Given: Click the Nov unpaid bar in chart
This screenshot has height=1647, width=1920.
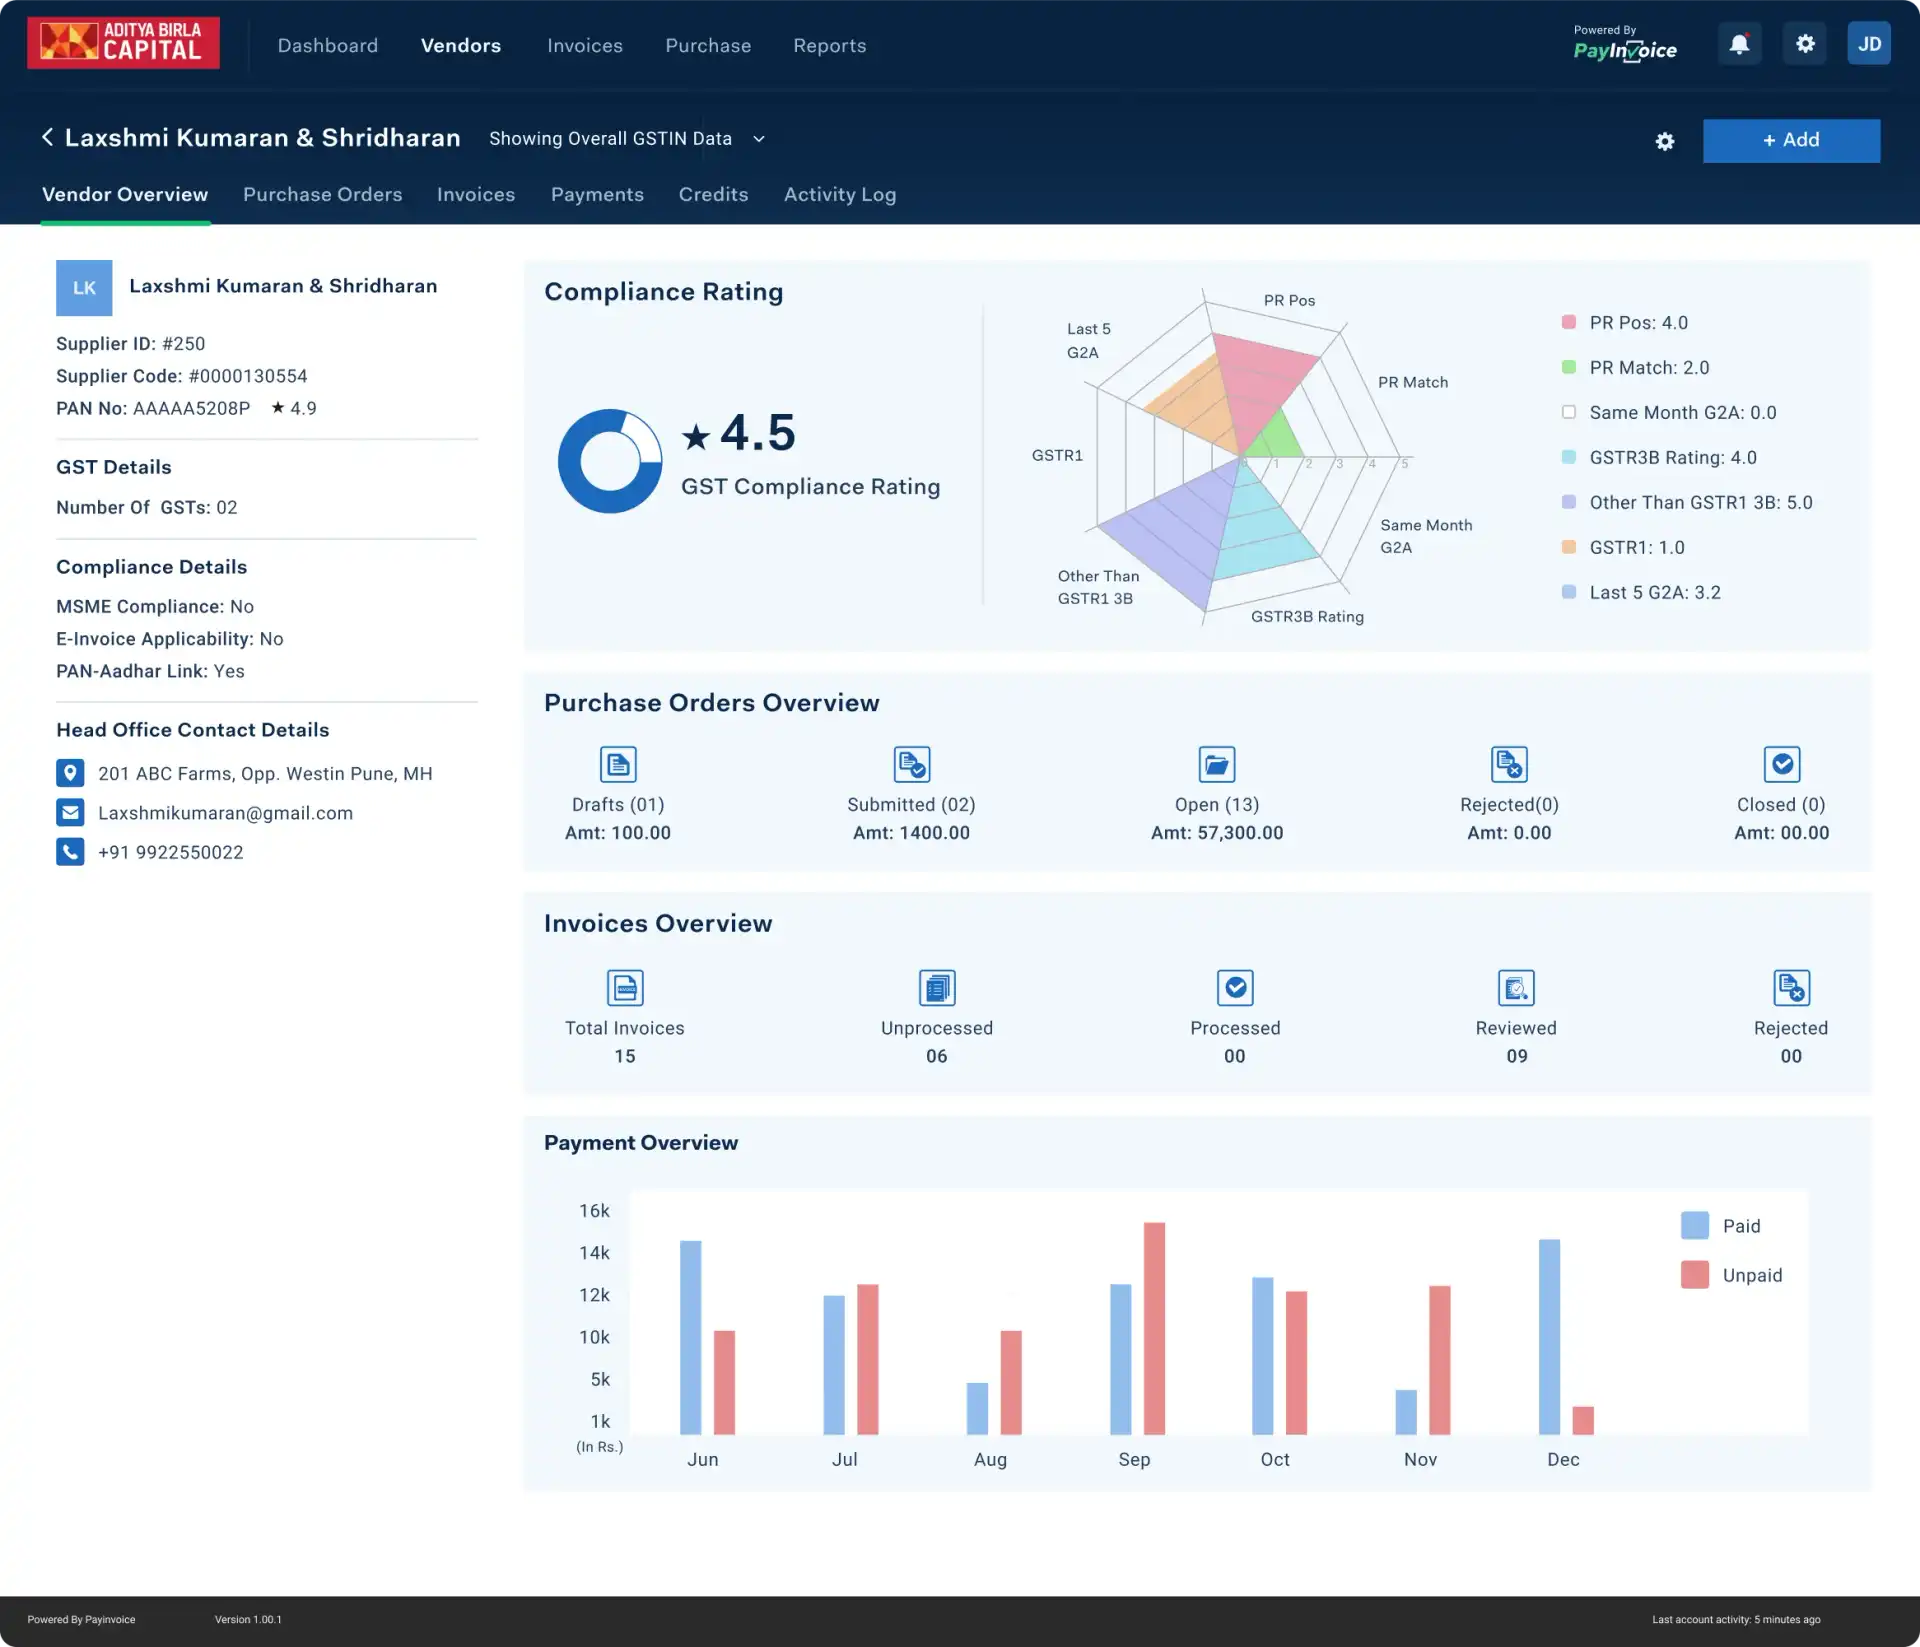Looking at the screenshot, I should 1439,1360.
